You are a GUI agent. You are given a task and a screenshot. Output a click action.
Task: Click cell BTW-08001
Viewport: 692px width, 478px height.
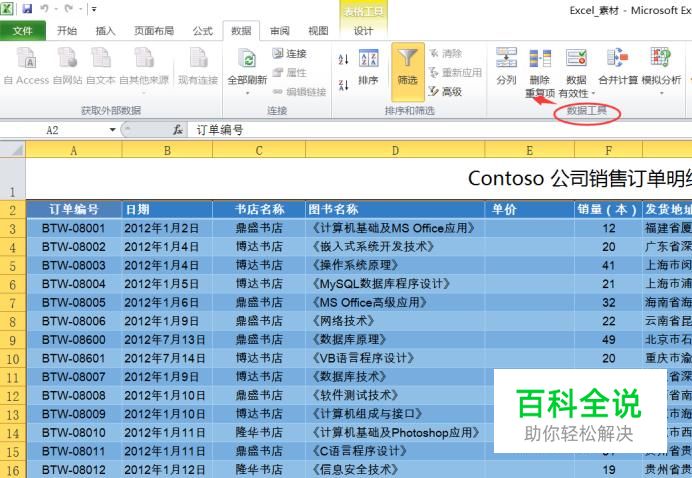pos(74,228)
